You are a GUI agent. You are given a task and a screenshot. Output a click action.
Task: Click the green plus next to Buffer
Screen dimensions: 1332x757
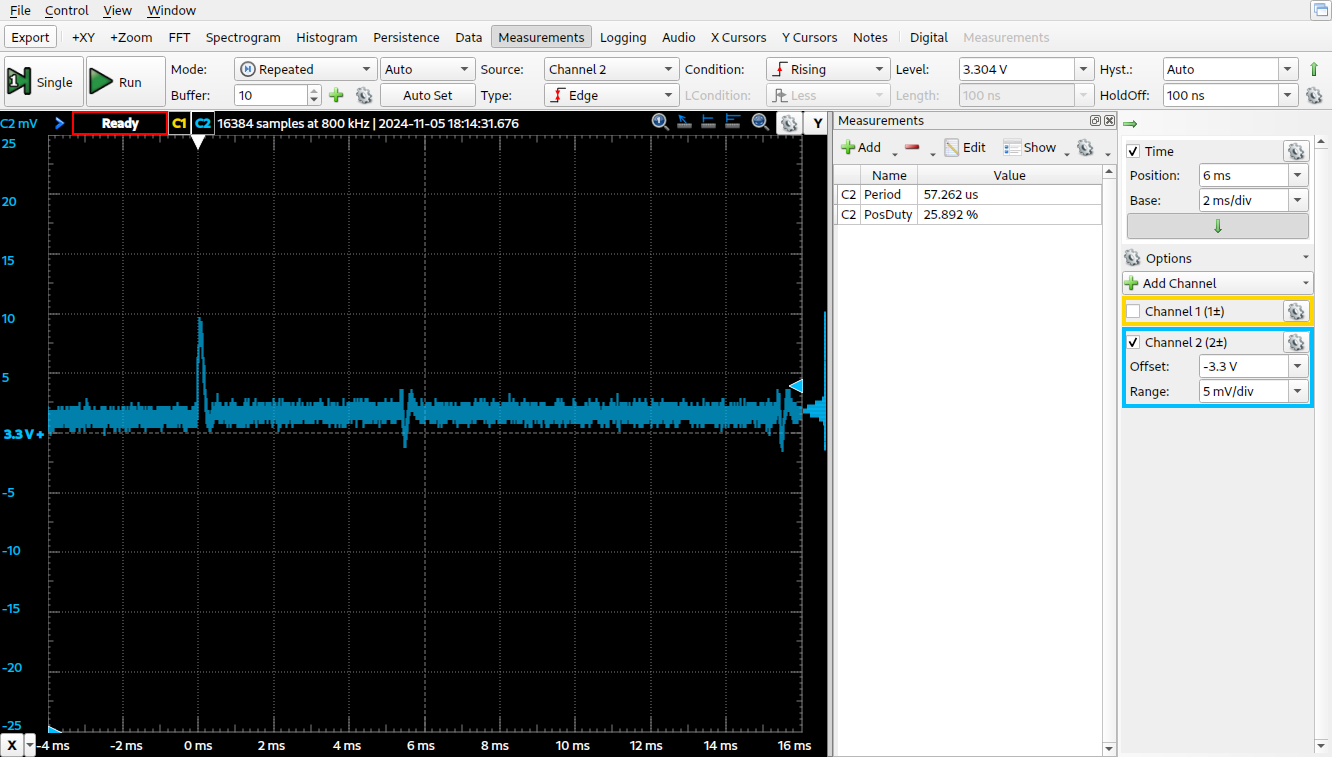click(336, 95)
